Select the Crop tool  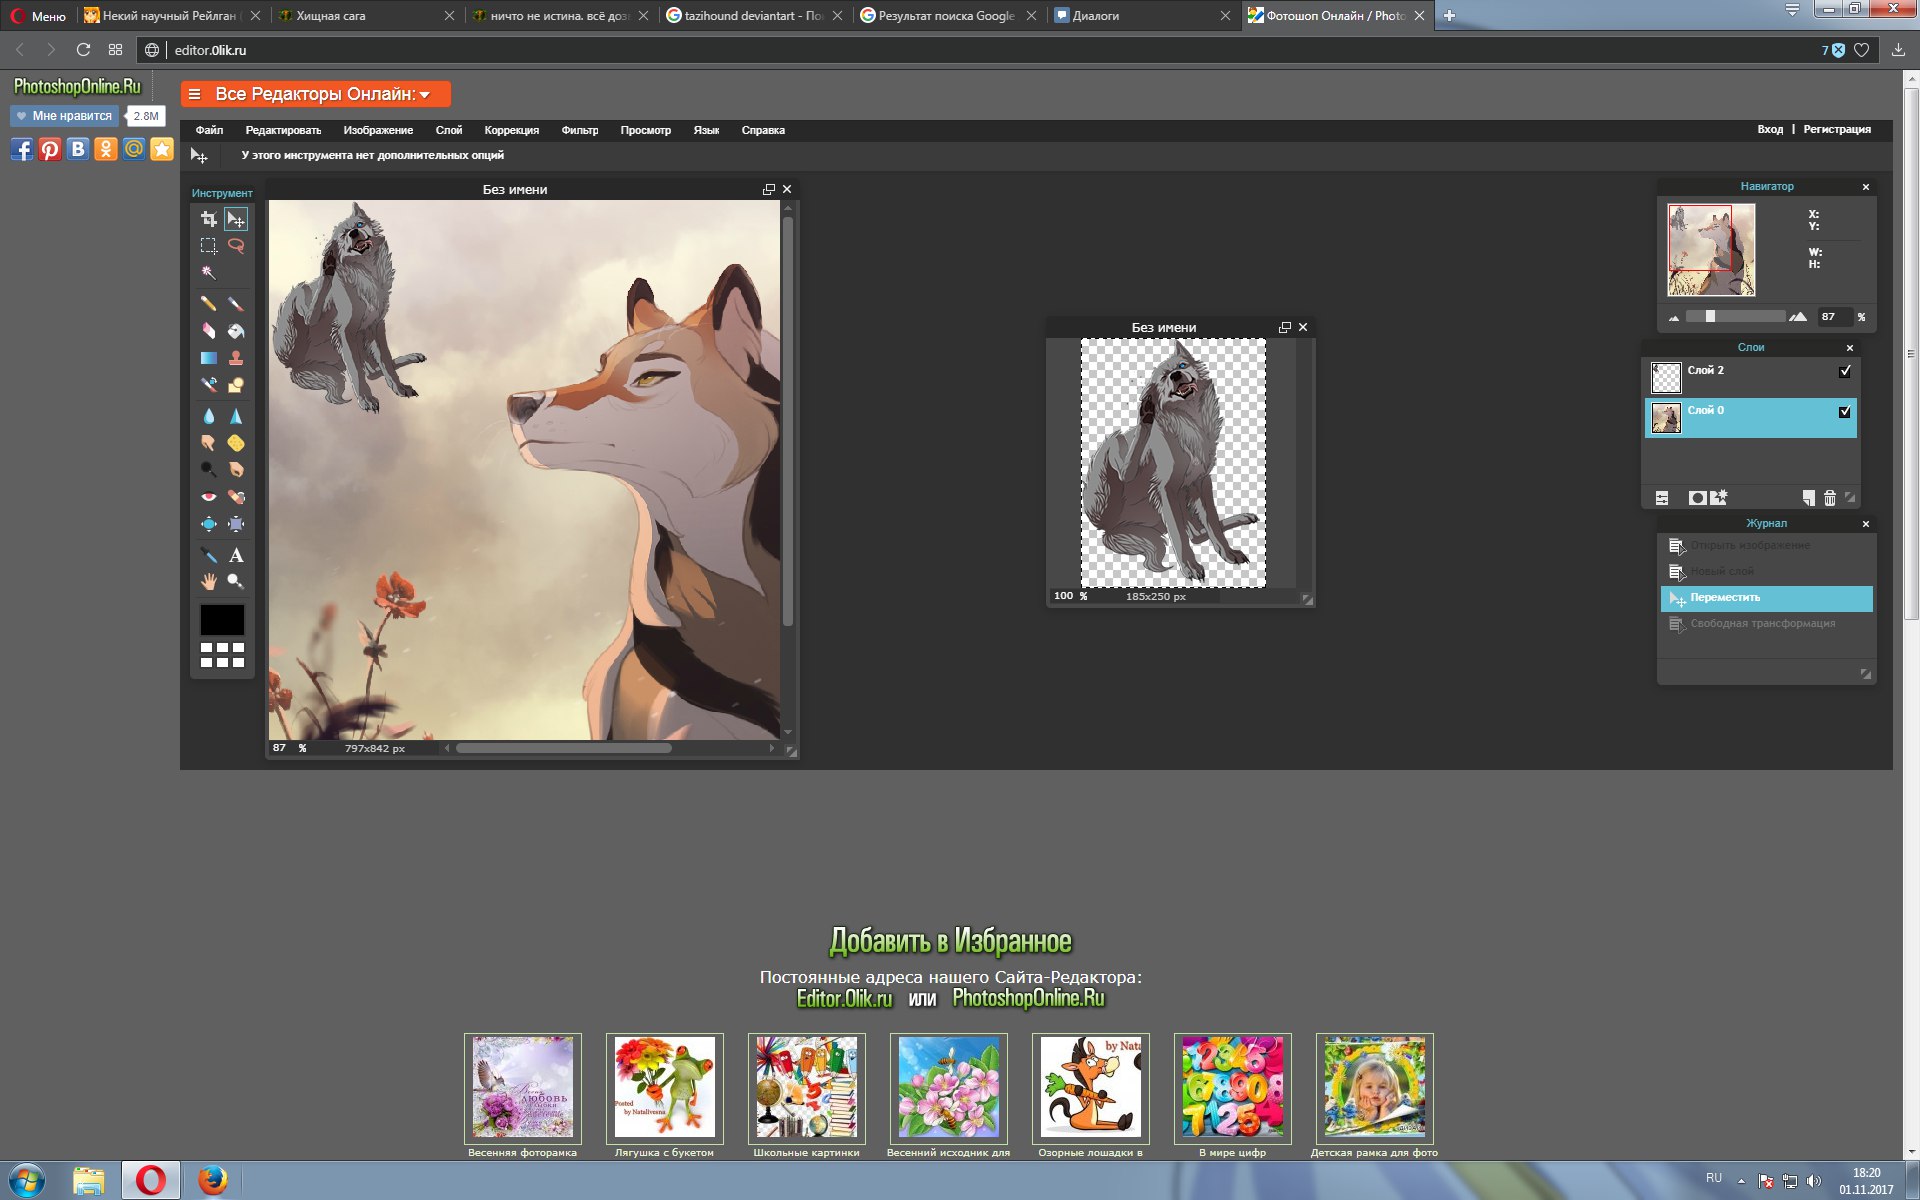point(208,219)
